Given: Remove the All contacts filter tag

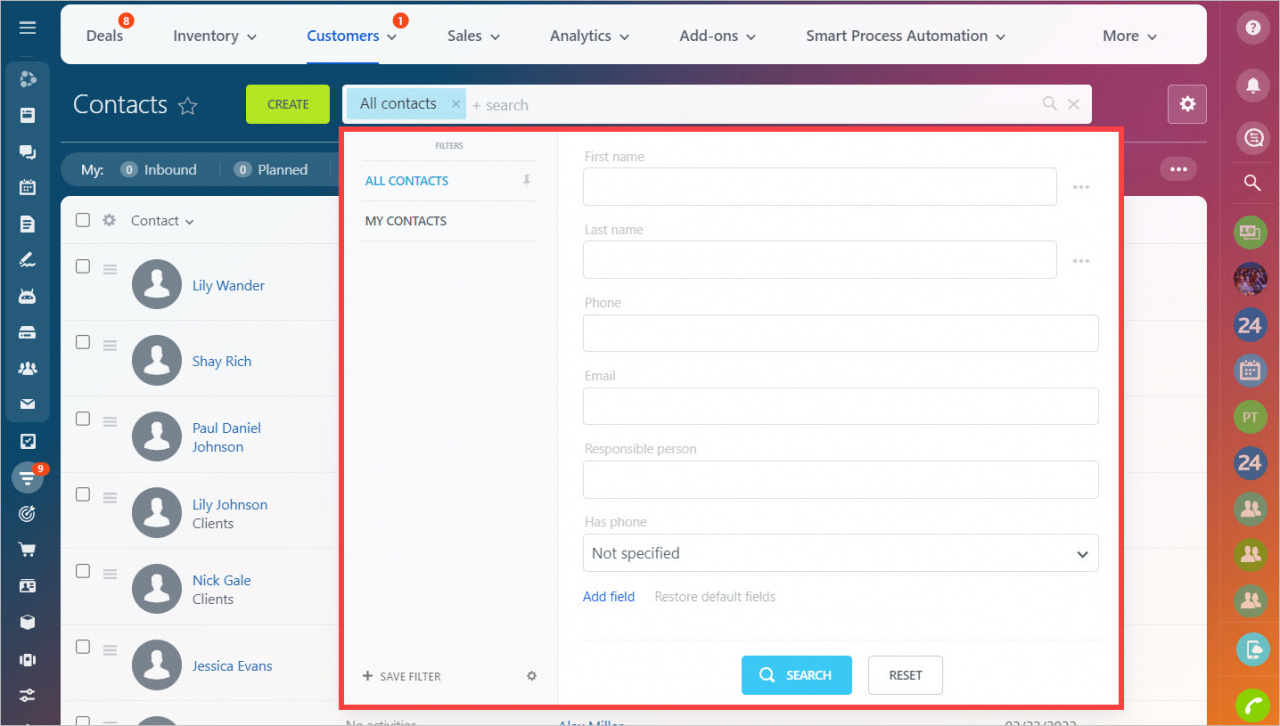Looking at the screenshot, I should click(x=455, y=103).
